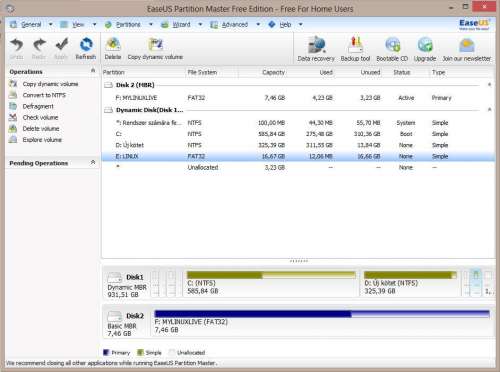
Task: Launch the Bootable CD creator
Action: point(392,45)
